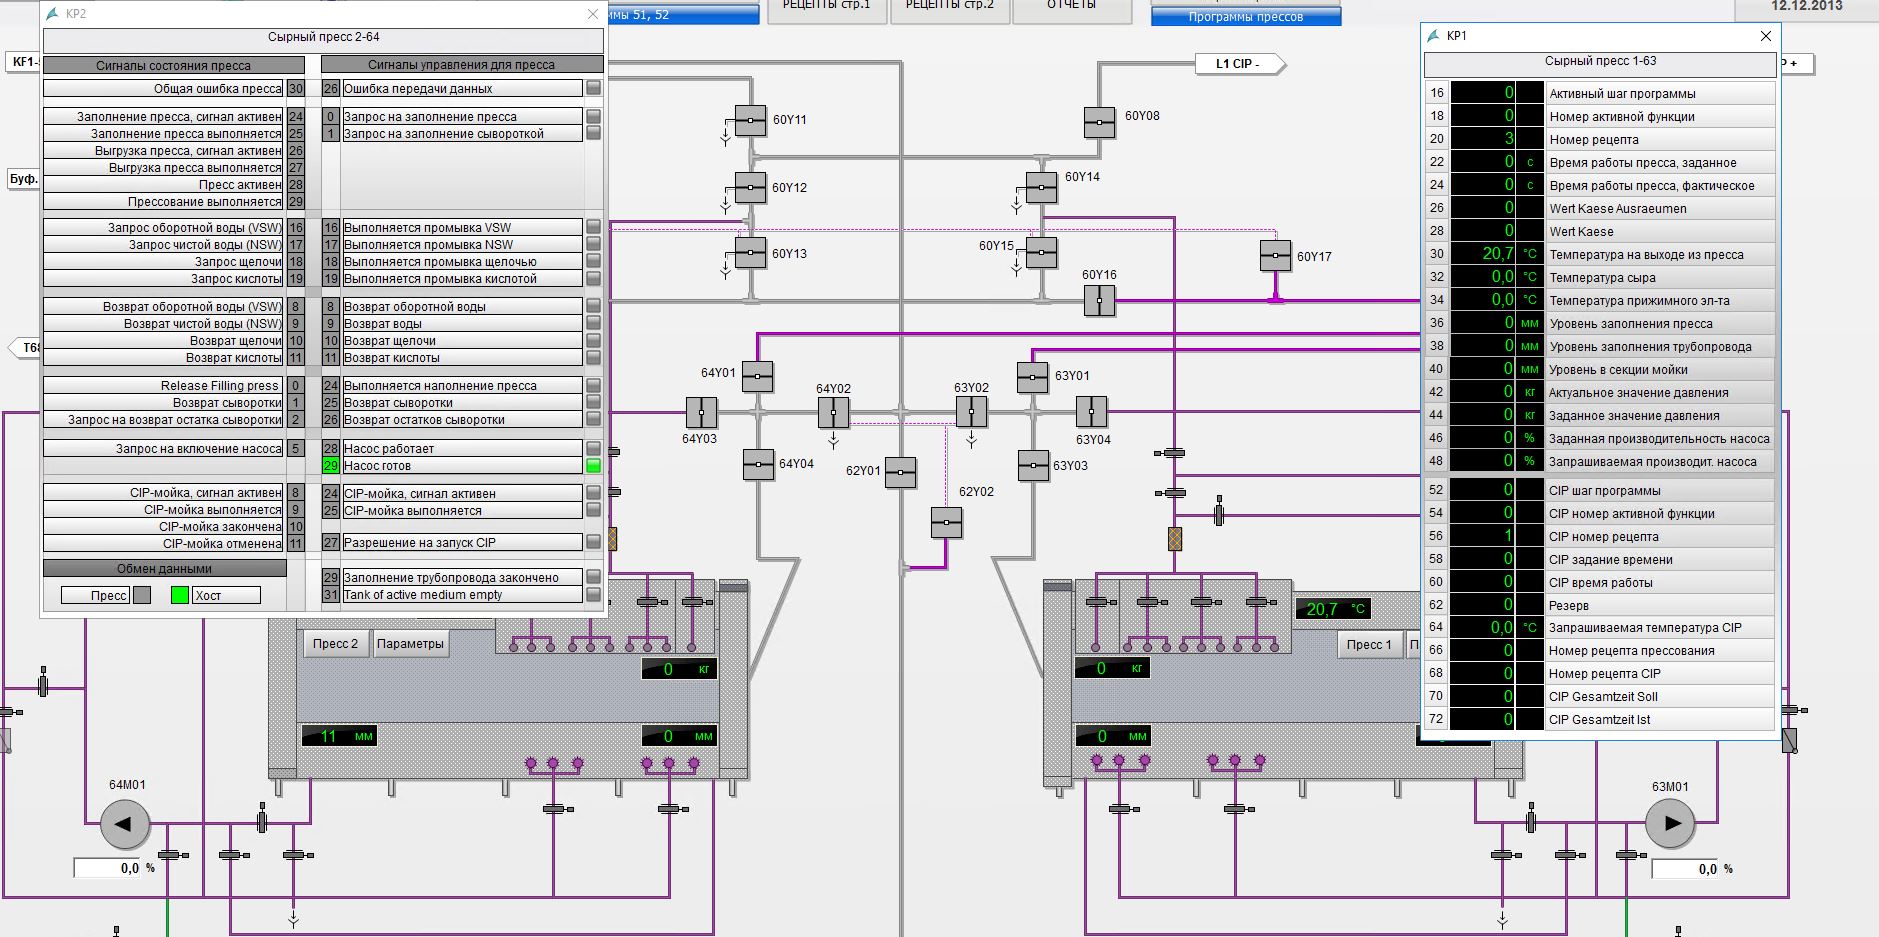
Task: Toggle 'Разрешение на запуск CIP' indicator
Action: coord(593,543)
